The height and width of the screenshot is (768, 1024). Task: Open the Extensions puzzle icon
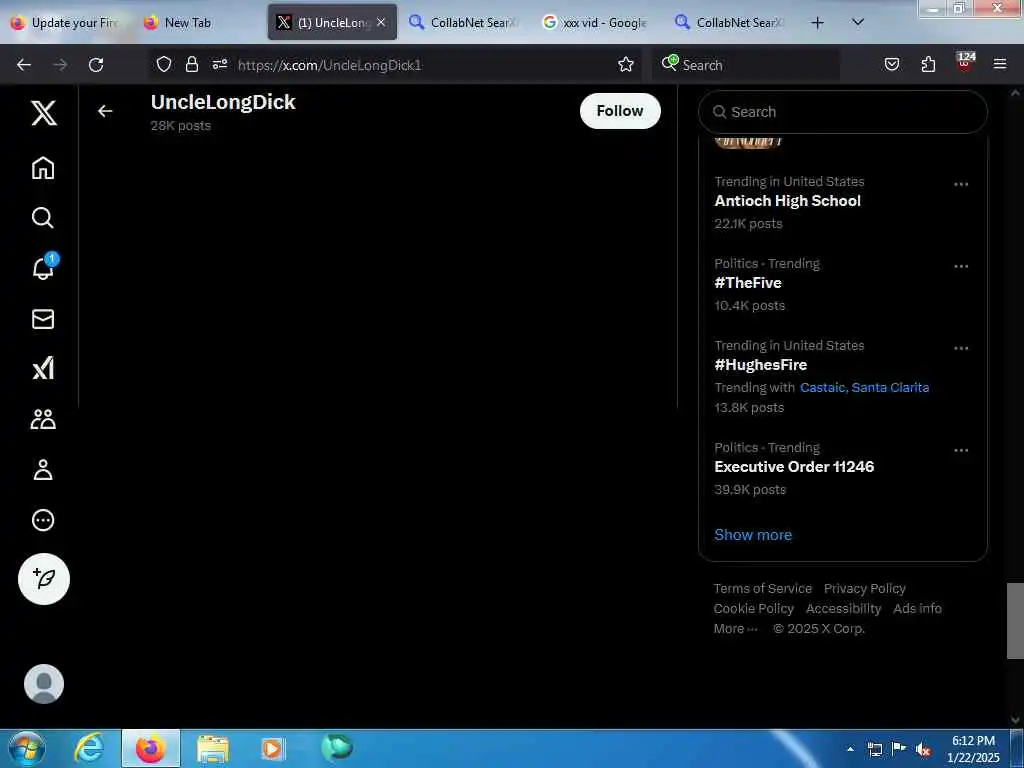pyautogui.click(x=928, y=64)
